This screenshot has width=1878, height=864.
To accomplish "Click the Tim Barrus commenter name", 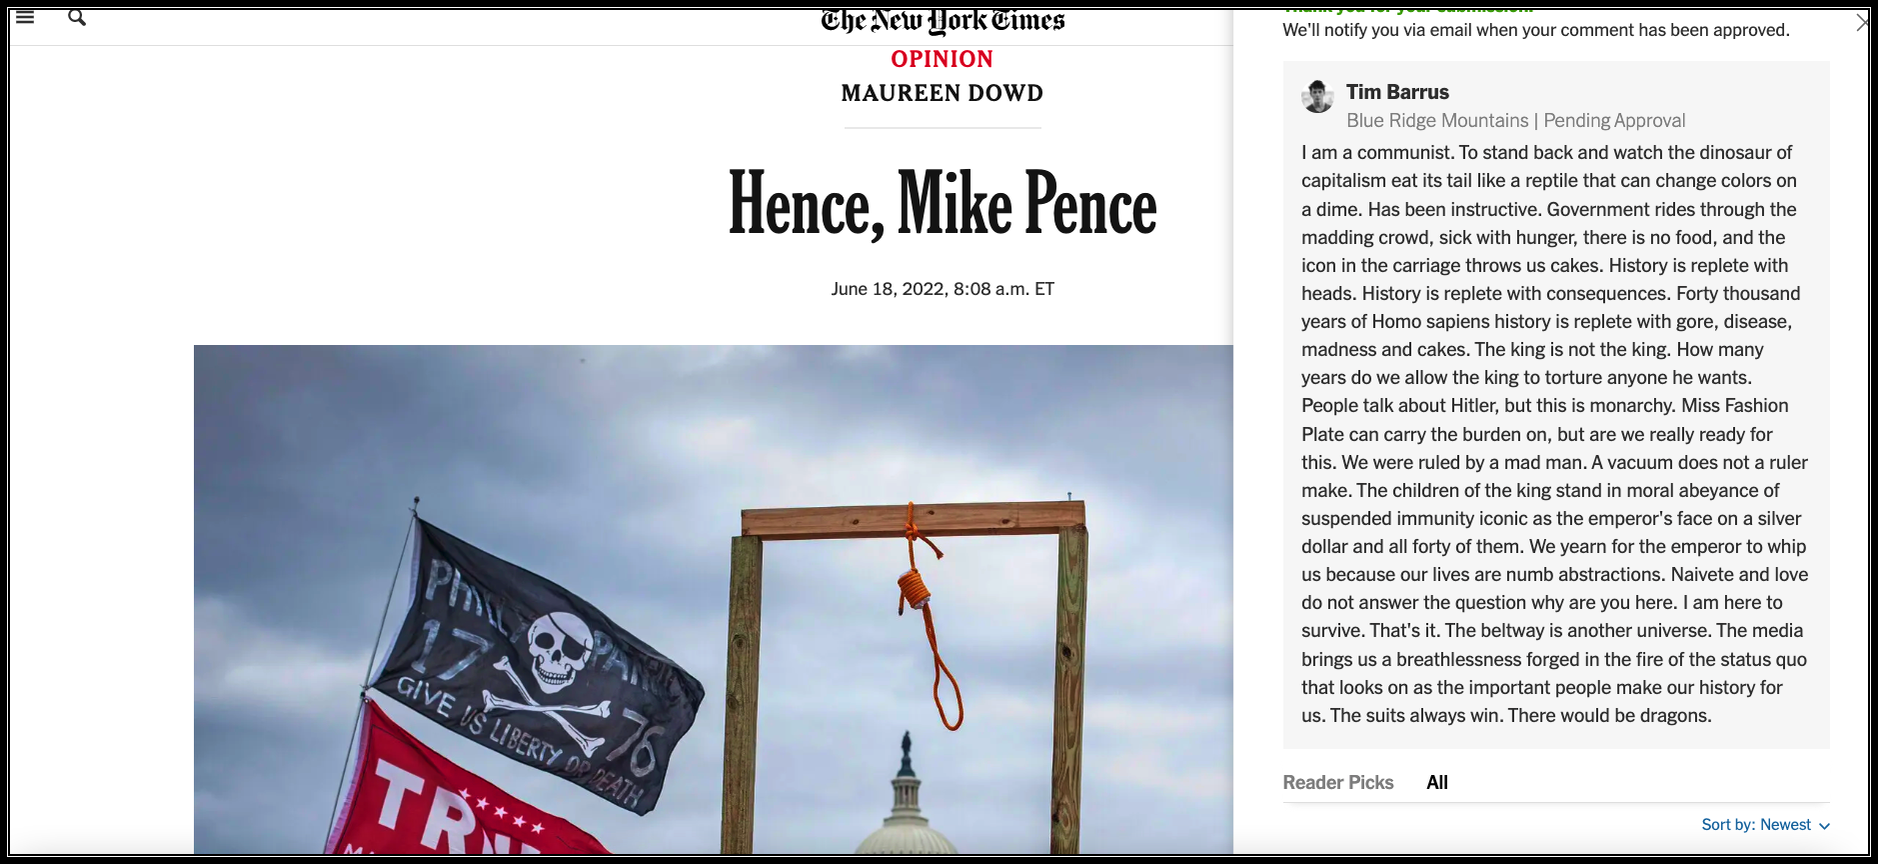I will pos(1397,92).
